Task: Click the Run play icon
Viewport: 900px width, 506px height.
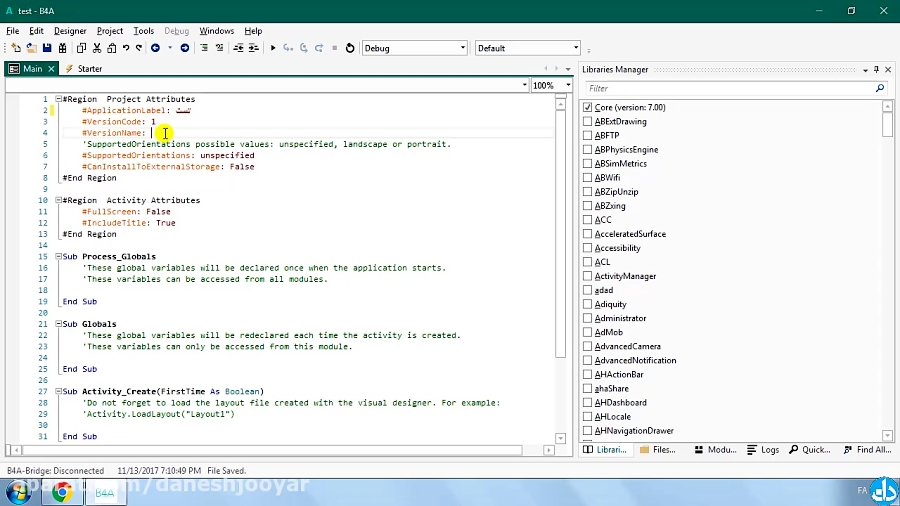Action: [273, 48]
